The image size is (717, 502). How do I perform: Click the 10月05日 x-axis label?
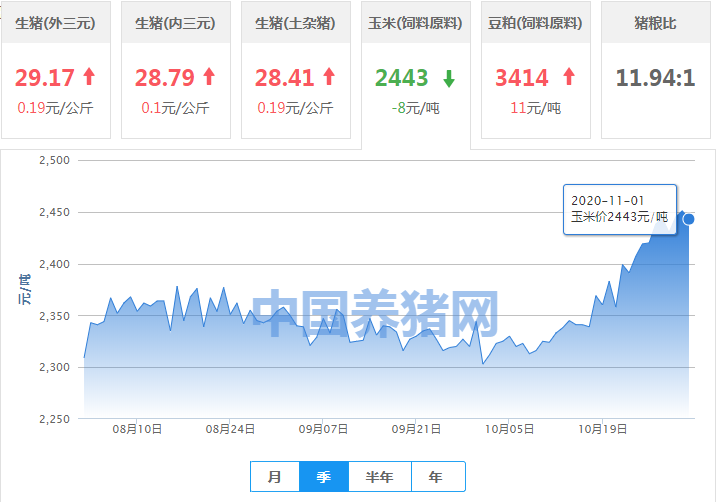pos(509,429)
